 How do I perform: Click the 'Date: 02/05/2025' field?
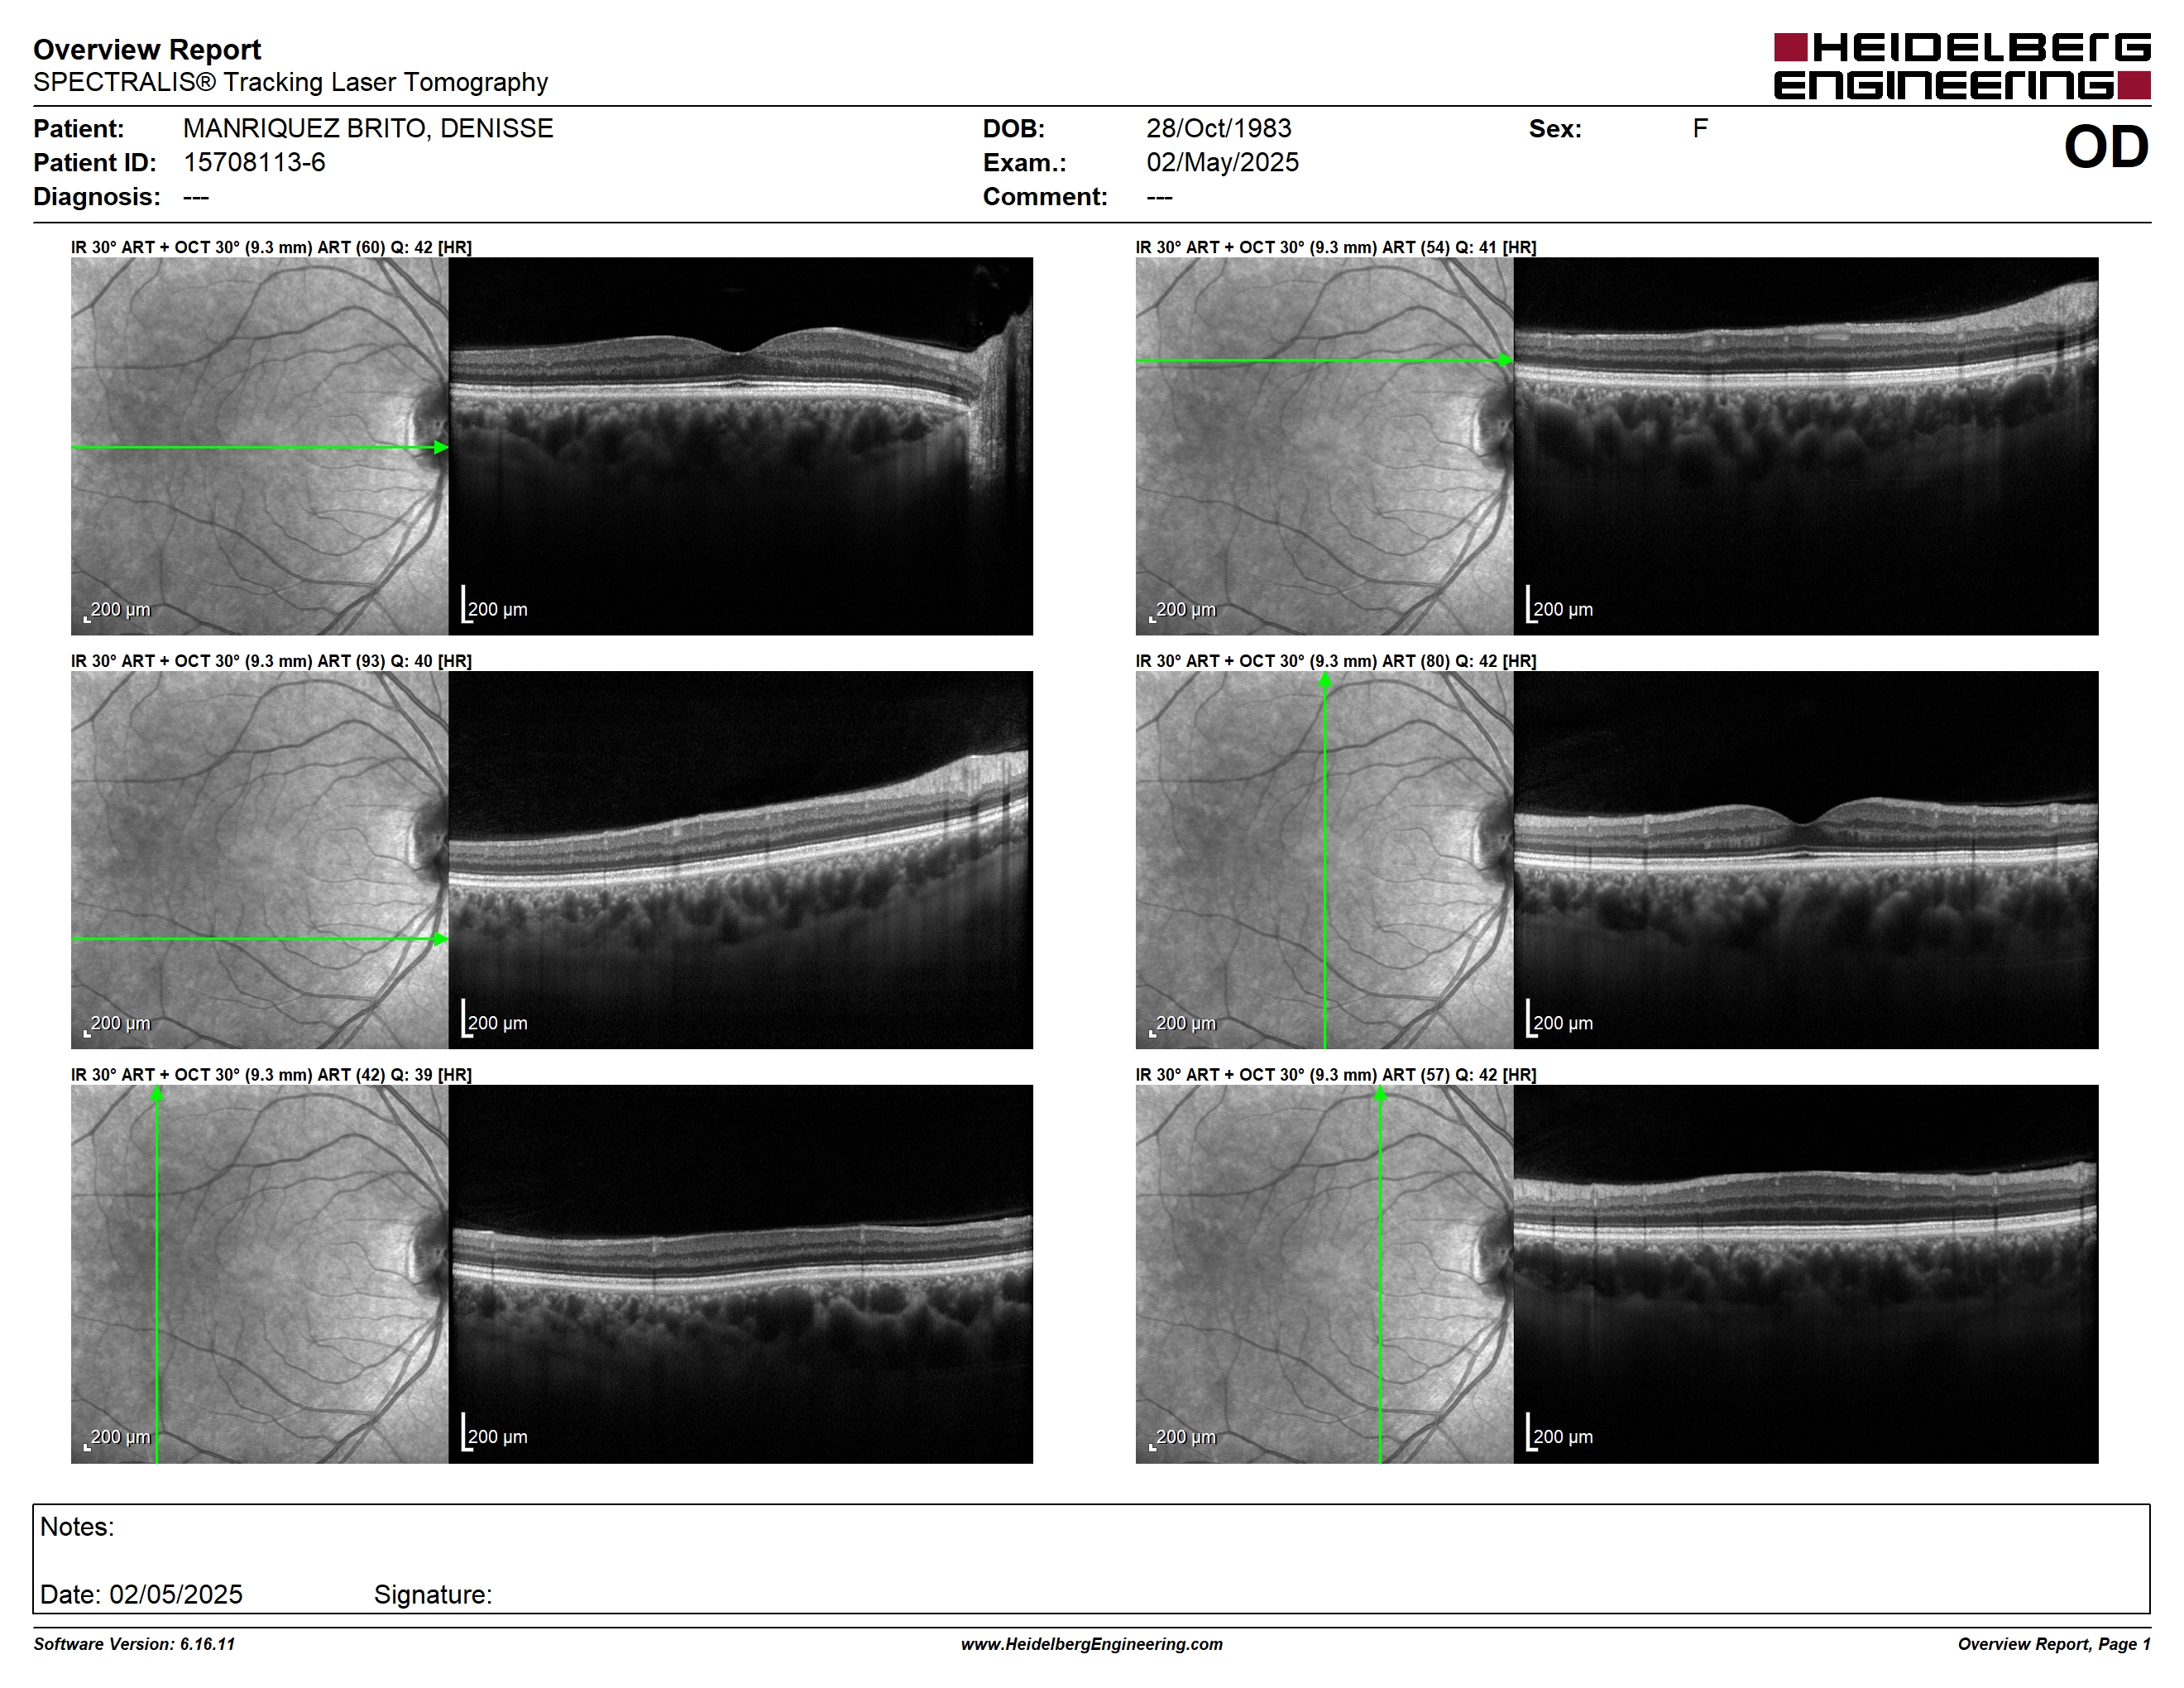pos(141,1594)
